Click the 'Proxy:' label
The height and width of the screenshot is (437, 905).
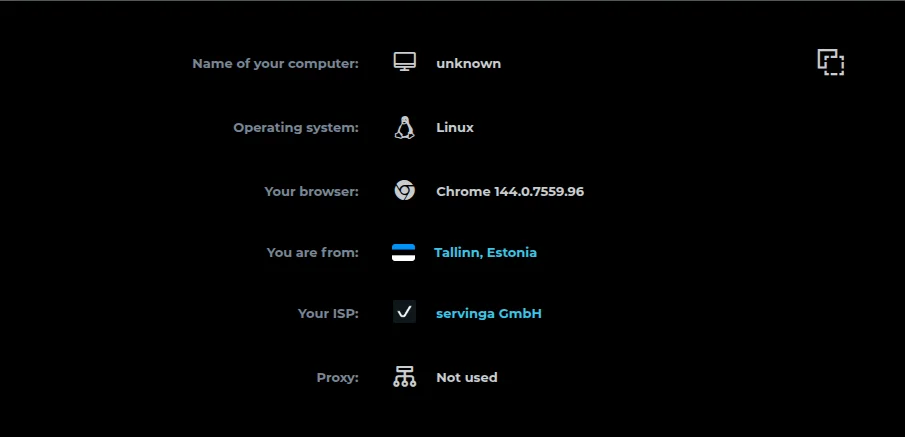click(337, 377)
